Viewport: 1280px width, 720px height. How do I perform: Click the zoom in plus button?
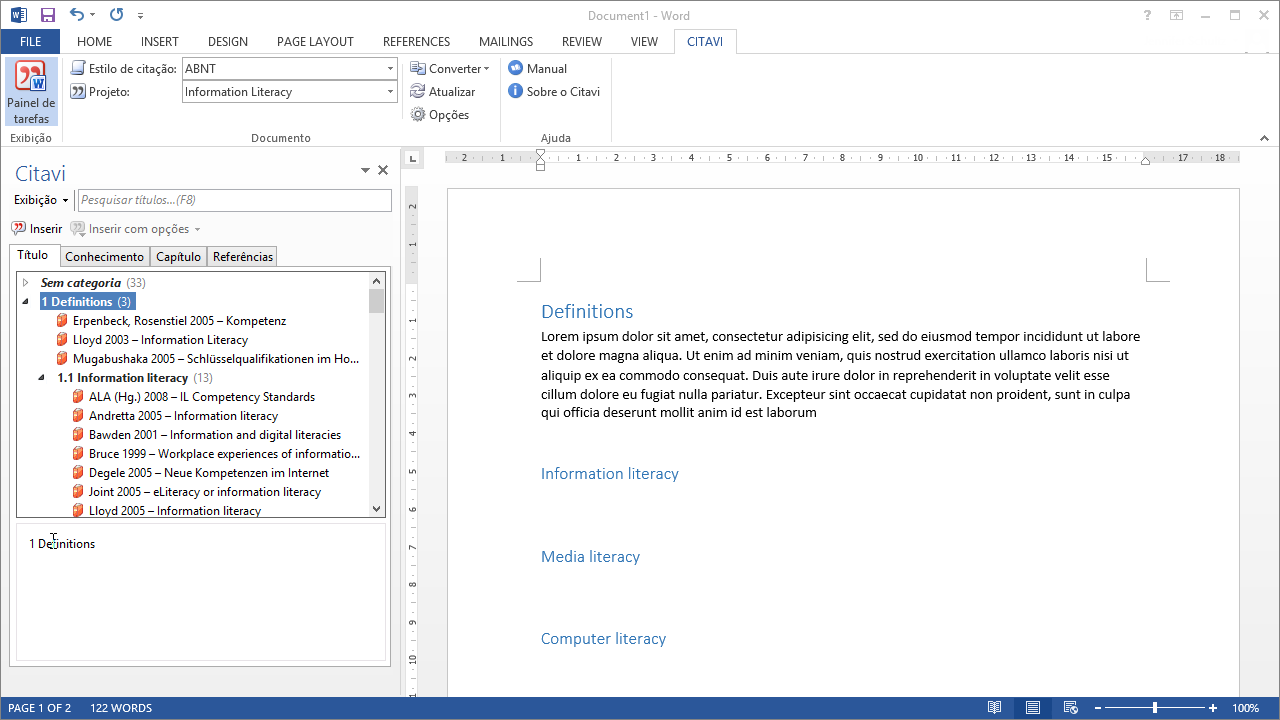tap(1213, 708)
